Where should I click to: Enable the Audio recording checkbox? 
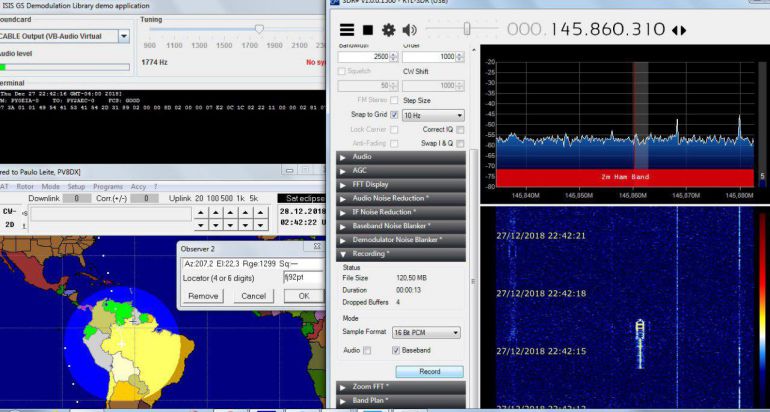click(x=367, y=350)
